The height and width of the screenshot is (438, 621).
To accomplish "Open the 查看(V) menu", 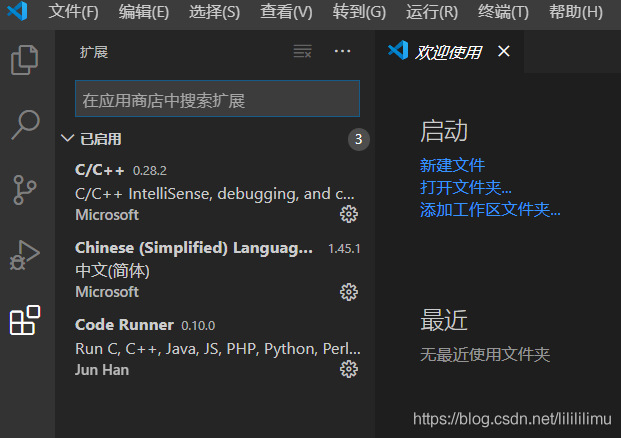I will point(286,13).
